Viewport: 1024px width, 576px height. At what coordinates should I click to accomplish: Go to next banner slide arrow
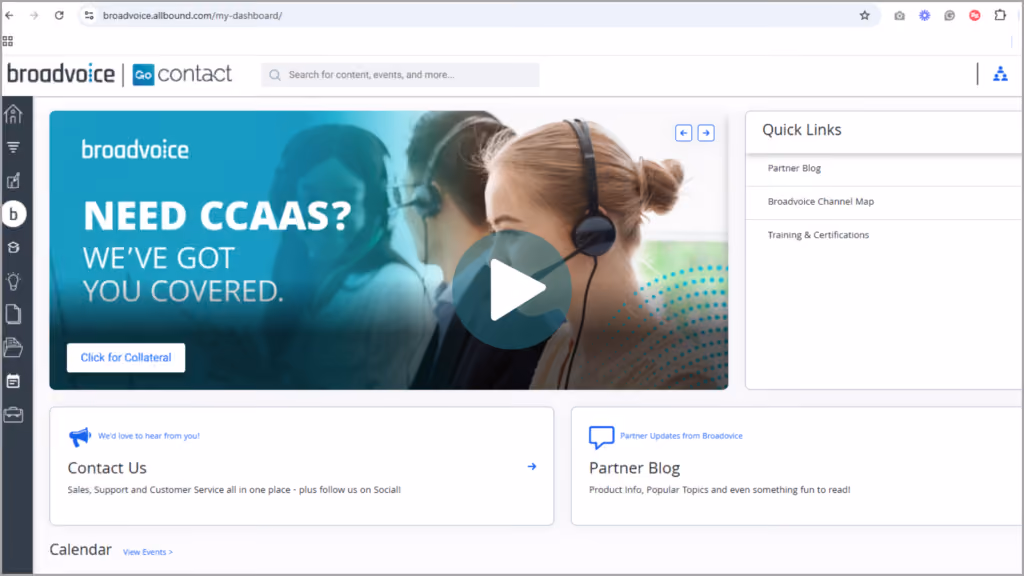point(706,133)
